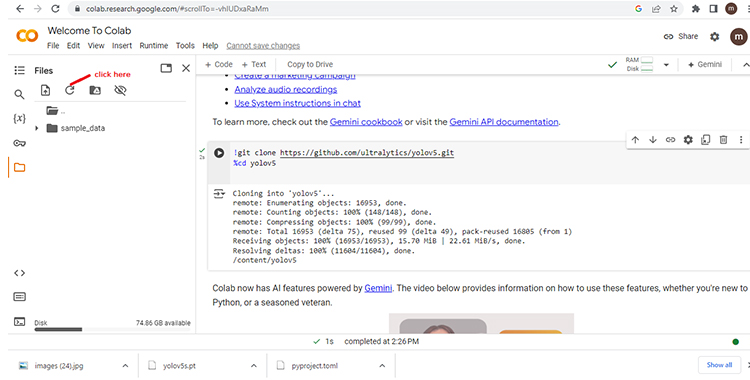This screenshot has width=750, height=380.
Task: Open the File menu
Action: click(53, 45)
